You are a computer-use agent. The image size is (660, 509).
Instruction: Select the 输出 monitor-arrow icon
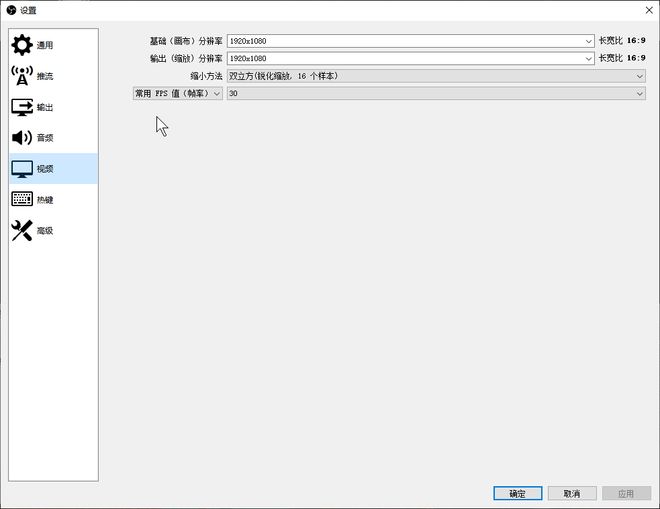coord(21,107)
